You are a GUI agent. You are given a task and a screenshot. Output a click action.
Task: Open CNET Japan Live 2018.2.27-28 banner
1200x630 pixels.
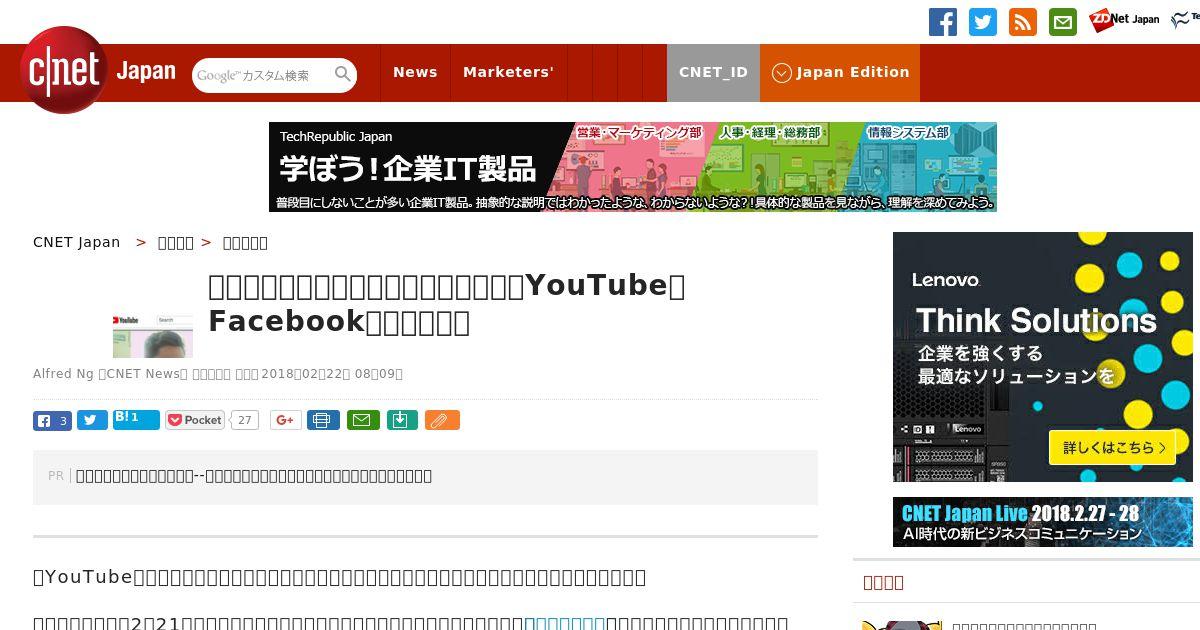pos(1043,522)
